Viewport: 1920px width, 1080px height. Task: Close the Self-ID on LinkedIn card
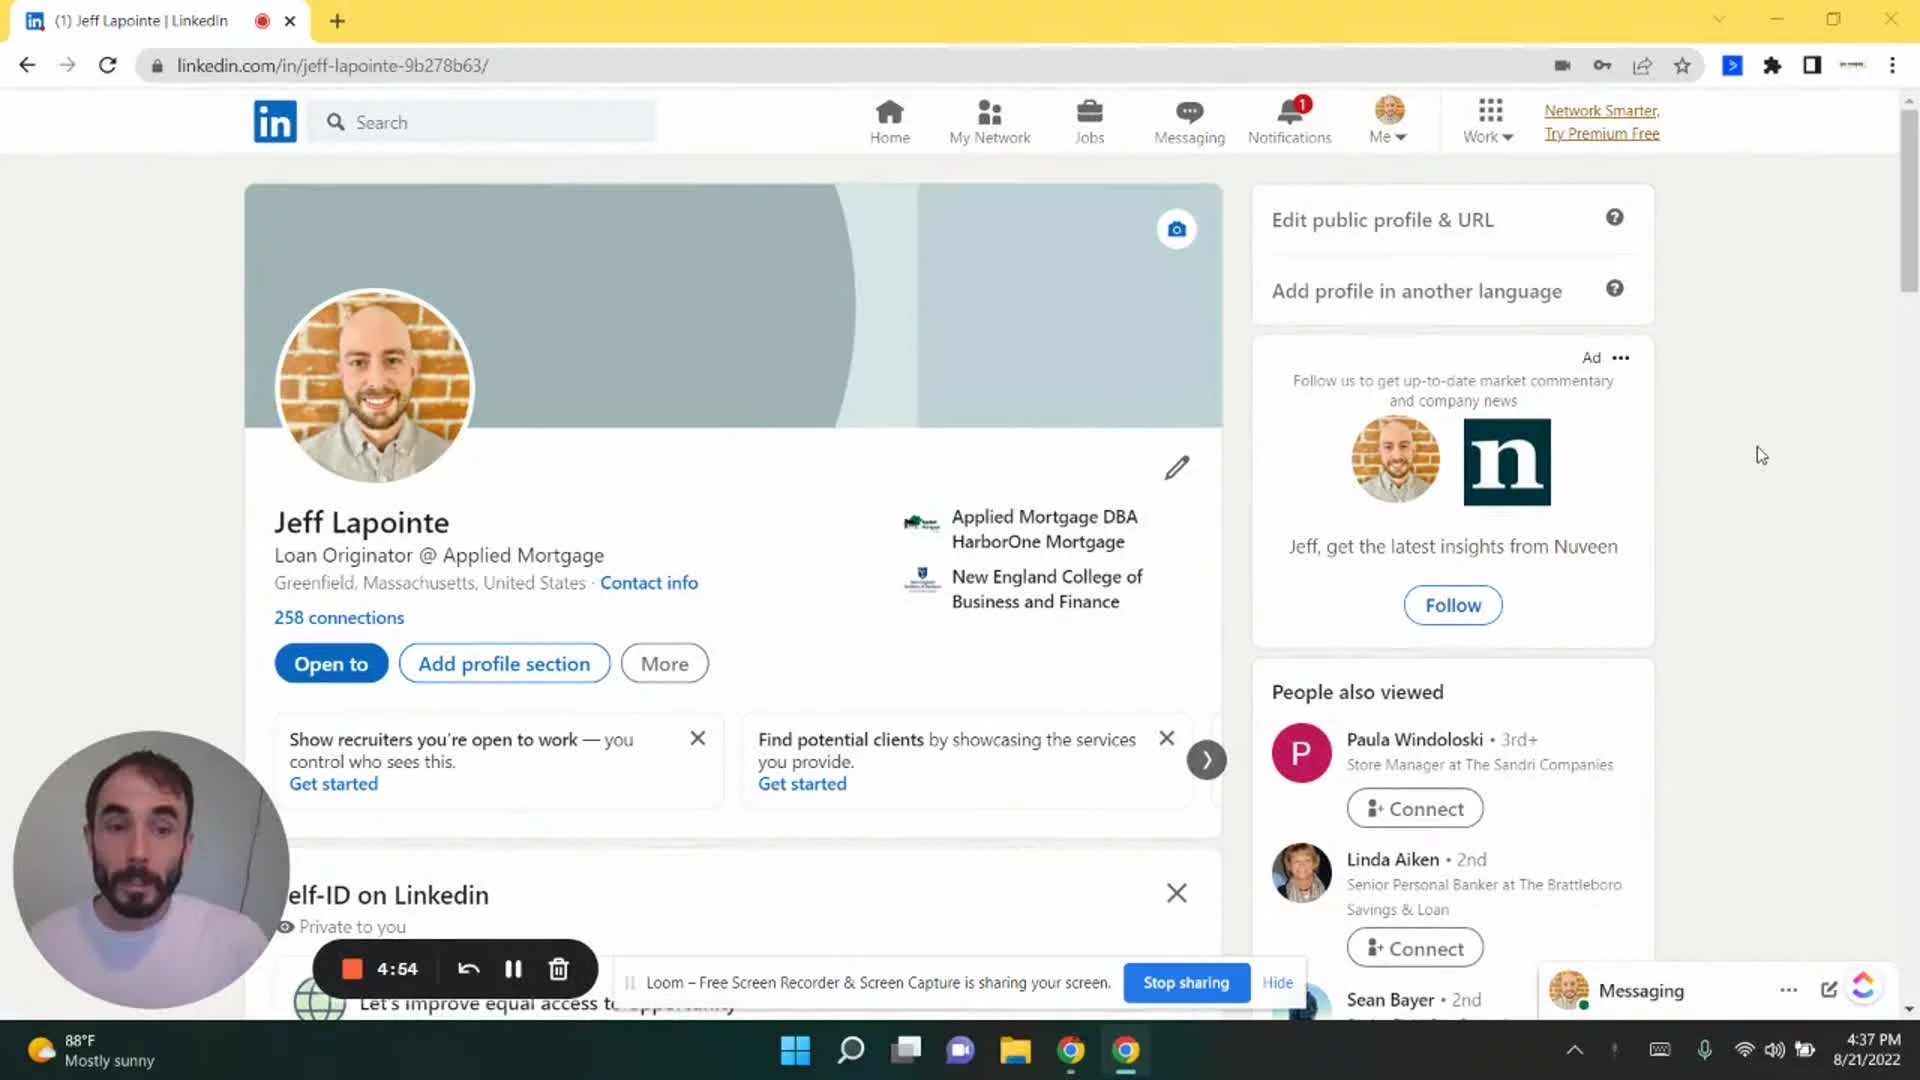[x=1177, y=893]
